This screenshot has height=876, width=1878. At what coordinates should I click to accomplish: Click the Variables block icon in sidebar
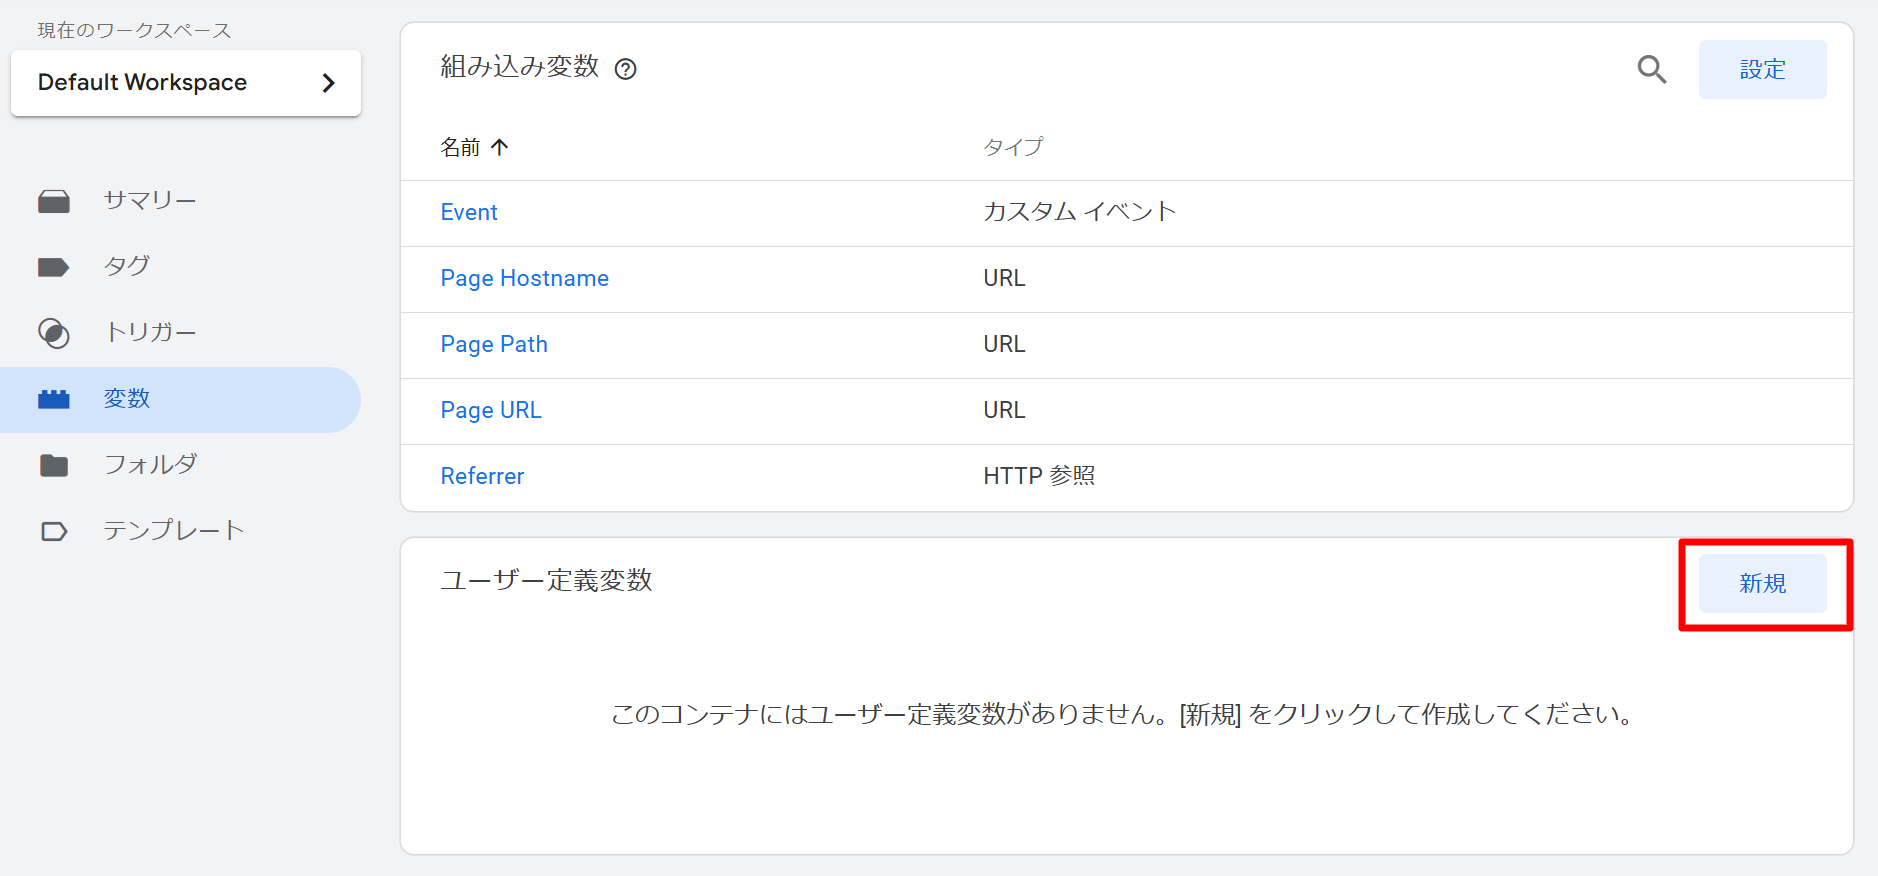tap(54, 399)
